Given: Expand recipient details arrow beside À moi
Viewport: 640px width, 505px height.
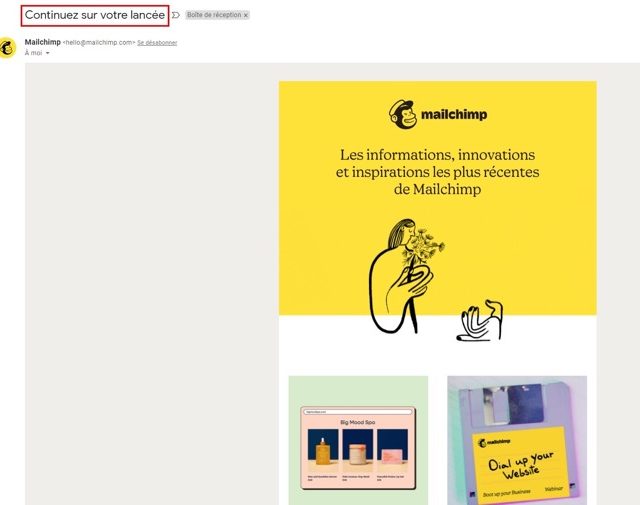Looking at the screenshot, I should tap(47, 53).
